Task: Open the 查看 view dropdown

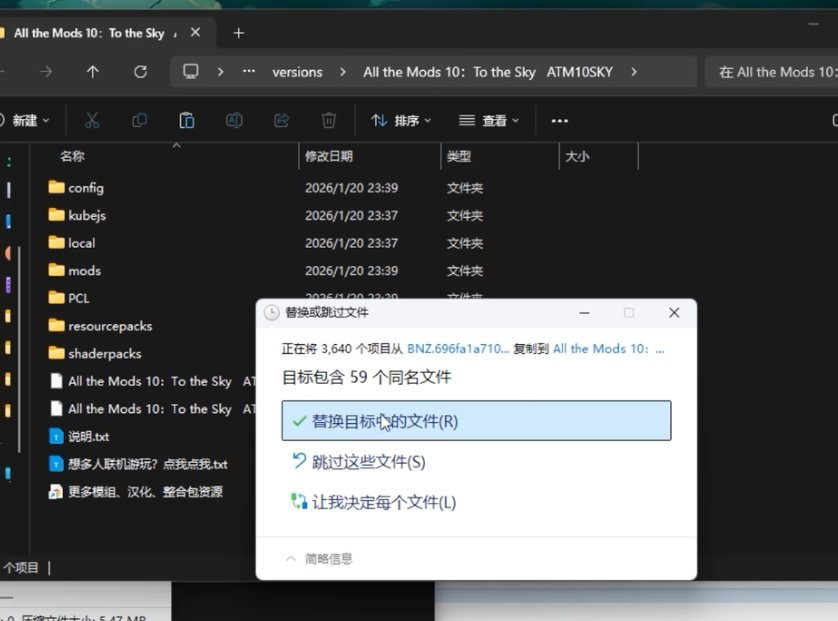Action: tap(489, 119)
